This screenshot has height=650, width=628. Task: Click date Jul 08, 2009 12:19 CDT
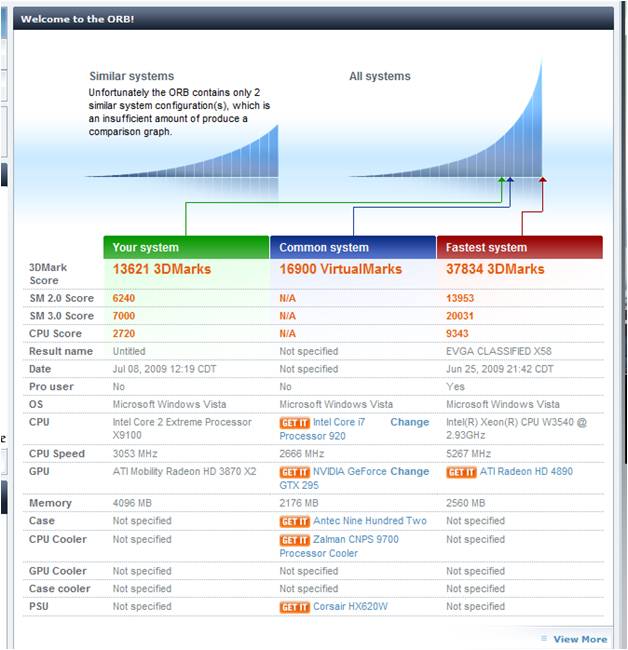(164, 369)
